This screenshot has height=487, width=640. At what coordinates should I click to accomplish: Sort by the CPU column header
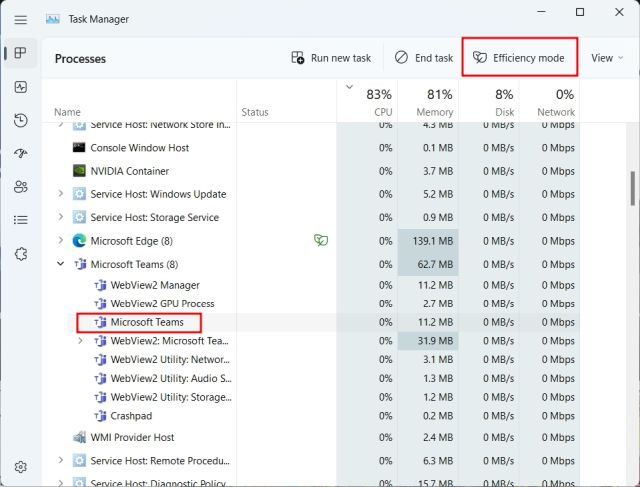367,102
